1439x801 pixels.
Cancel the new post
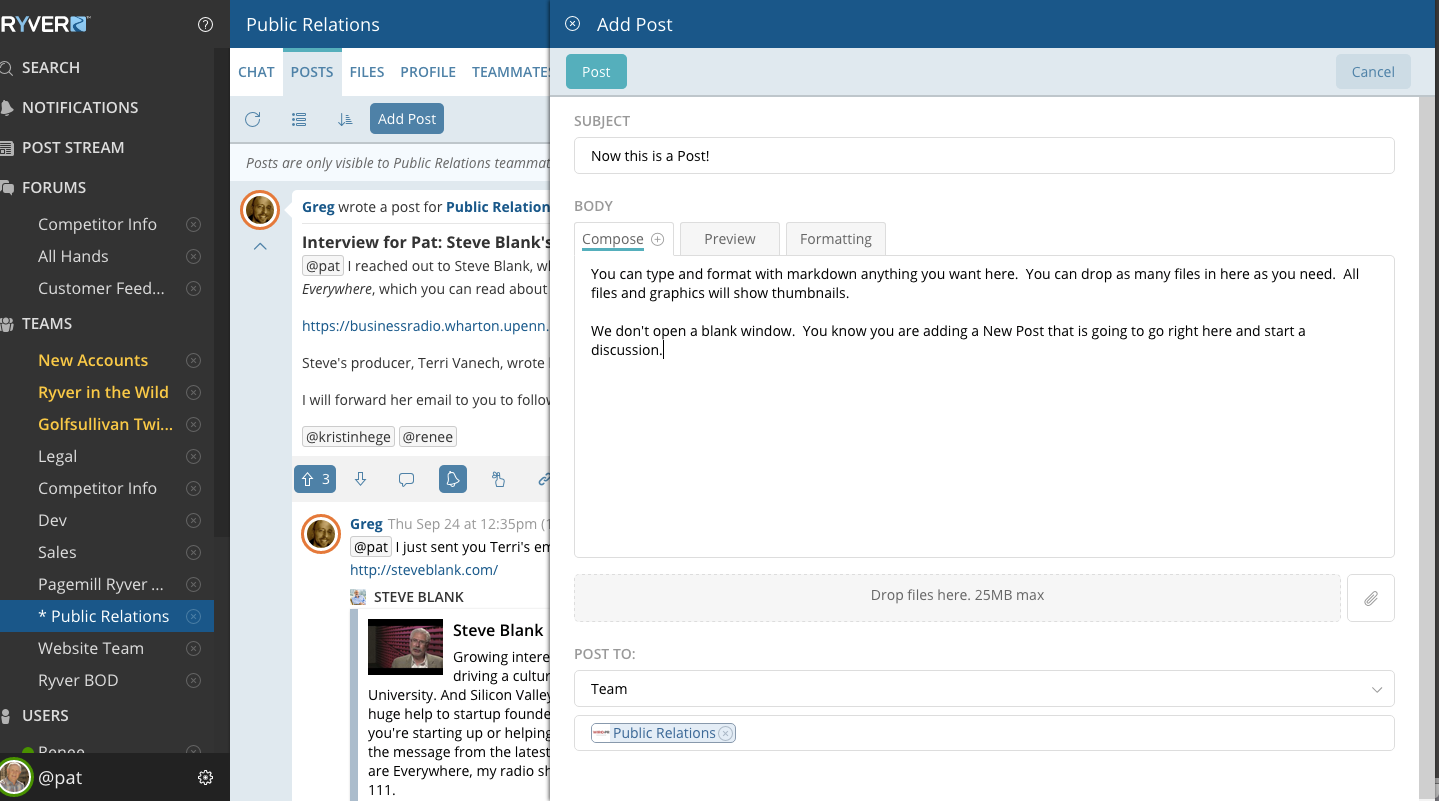(x=1373, y=72)
